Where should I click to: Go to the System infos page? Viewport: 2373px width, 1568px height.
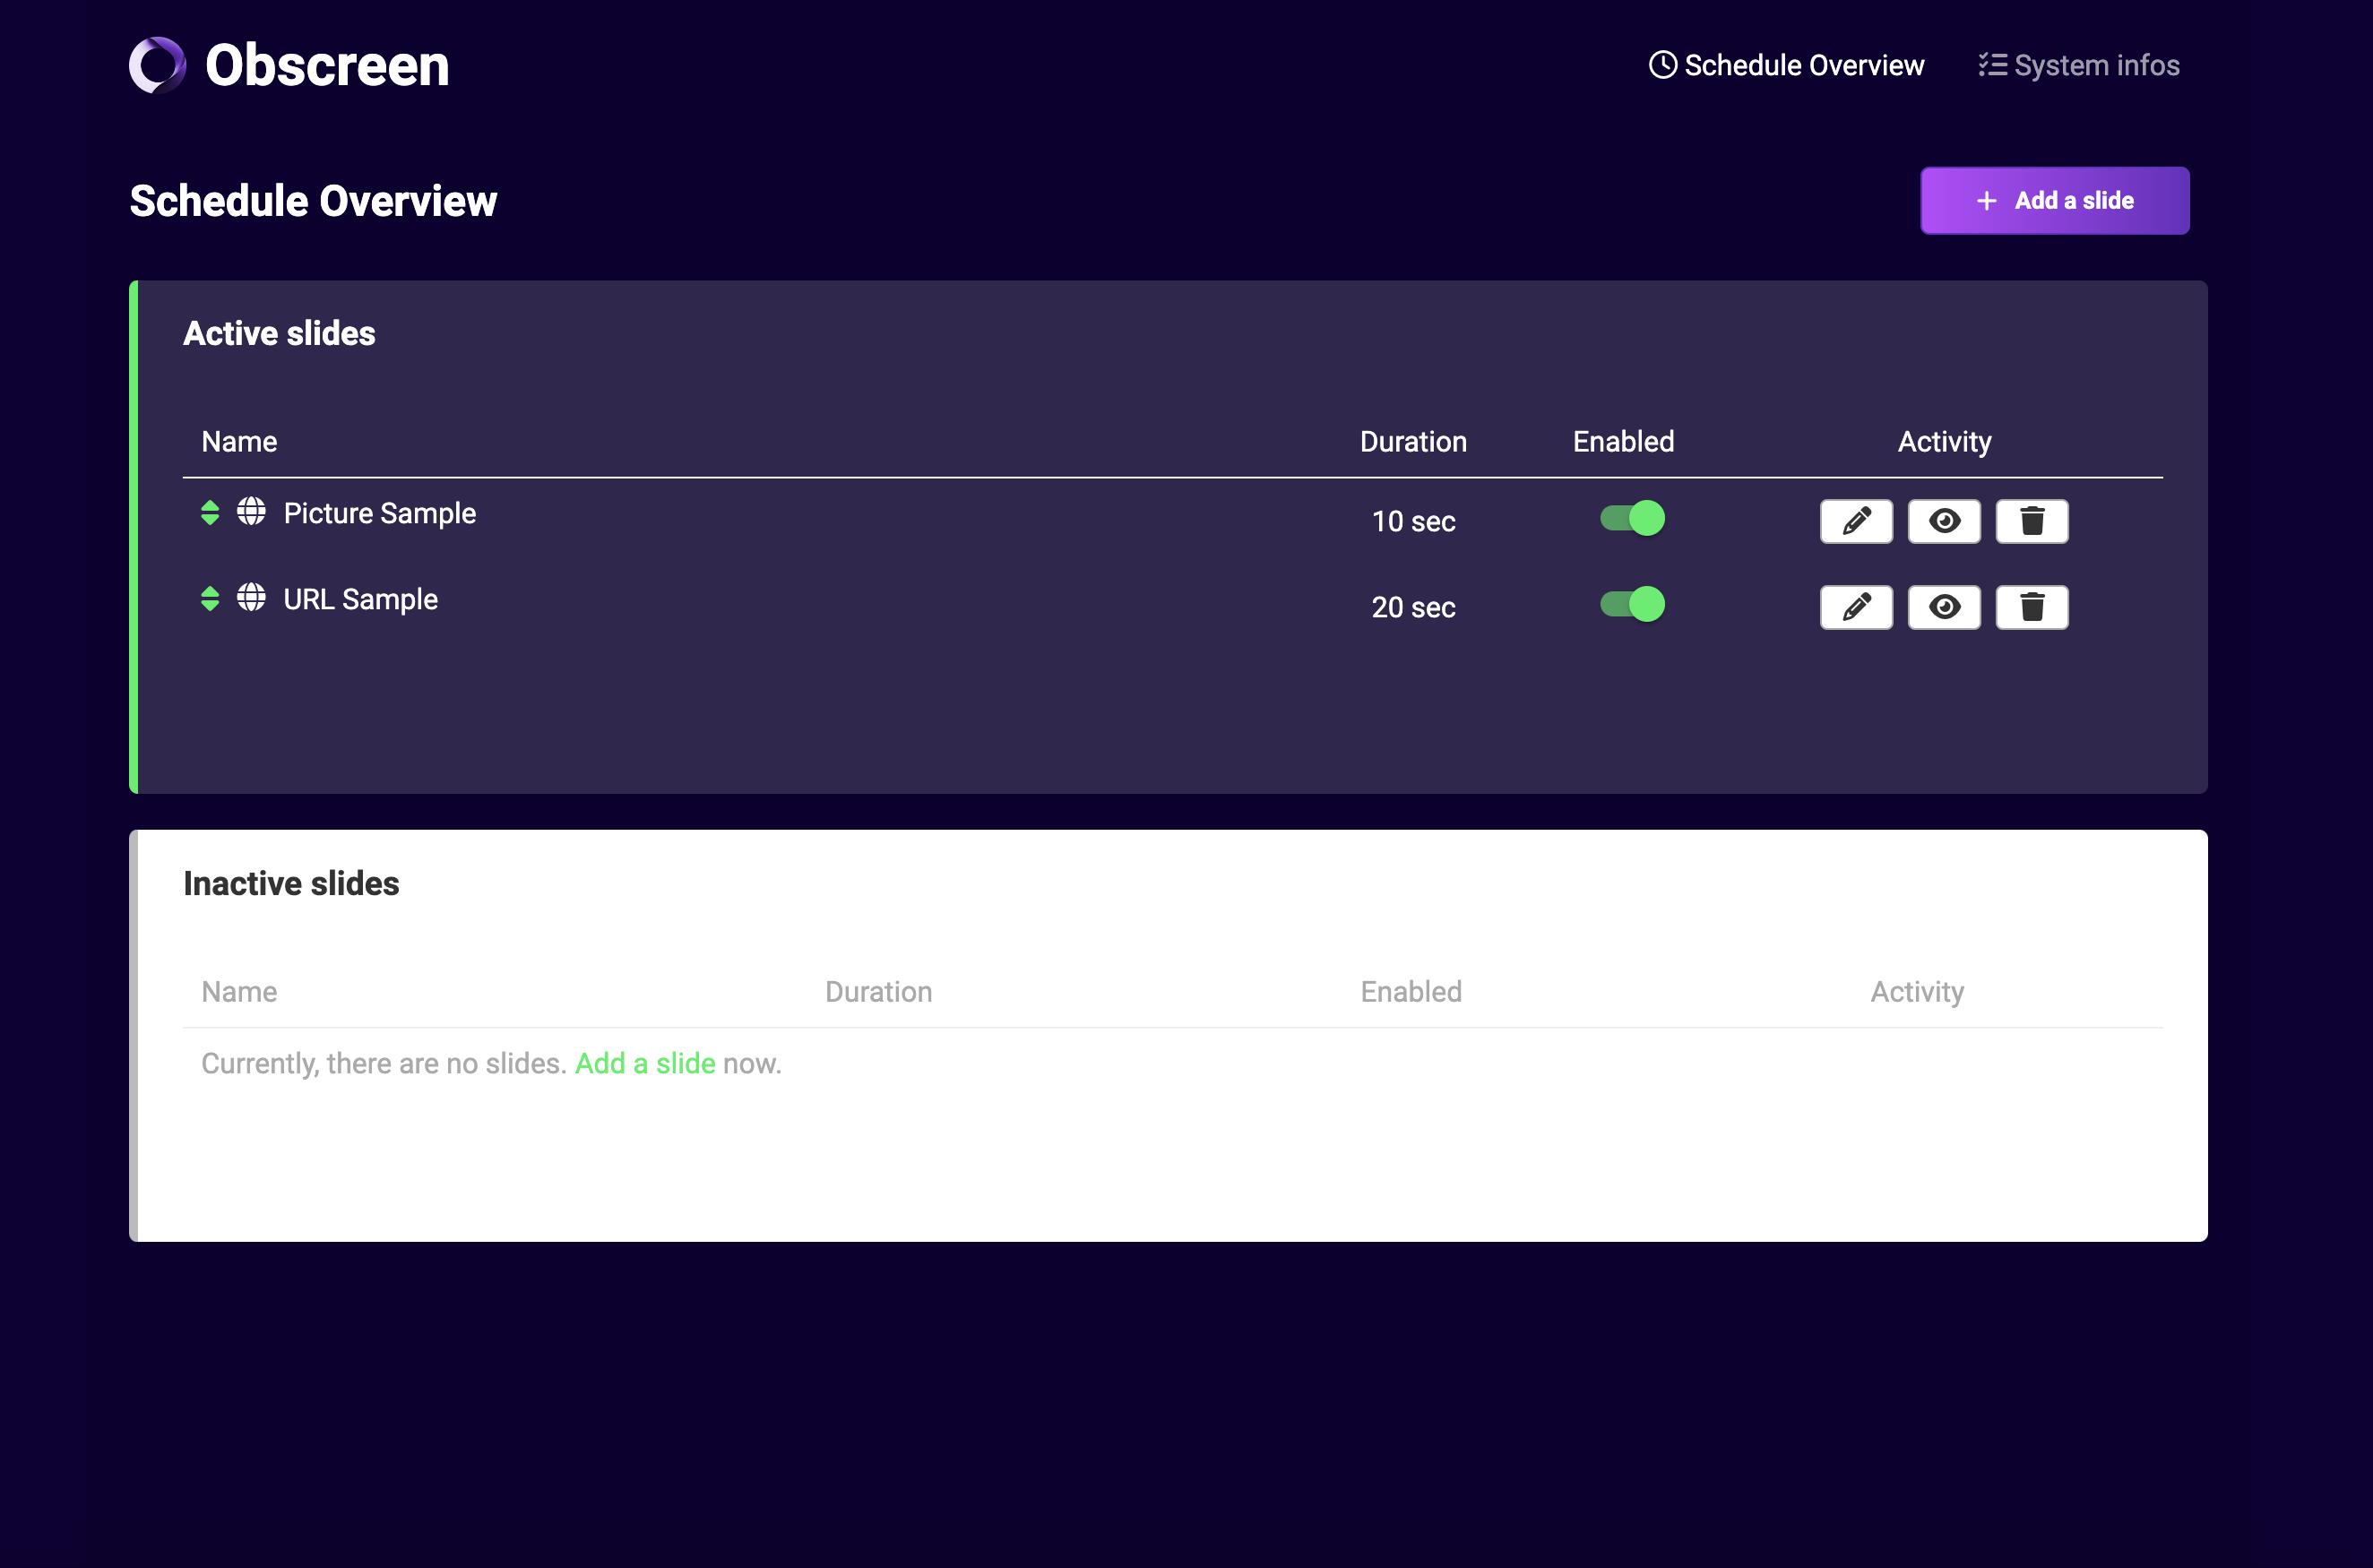pos(2079,66)
